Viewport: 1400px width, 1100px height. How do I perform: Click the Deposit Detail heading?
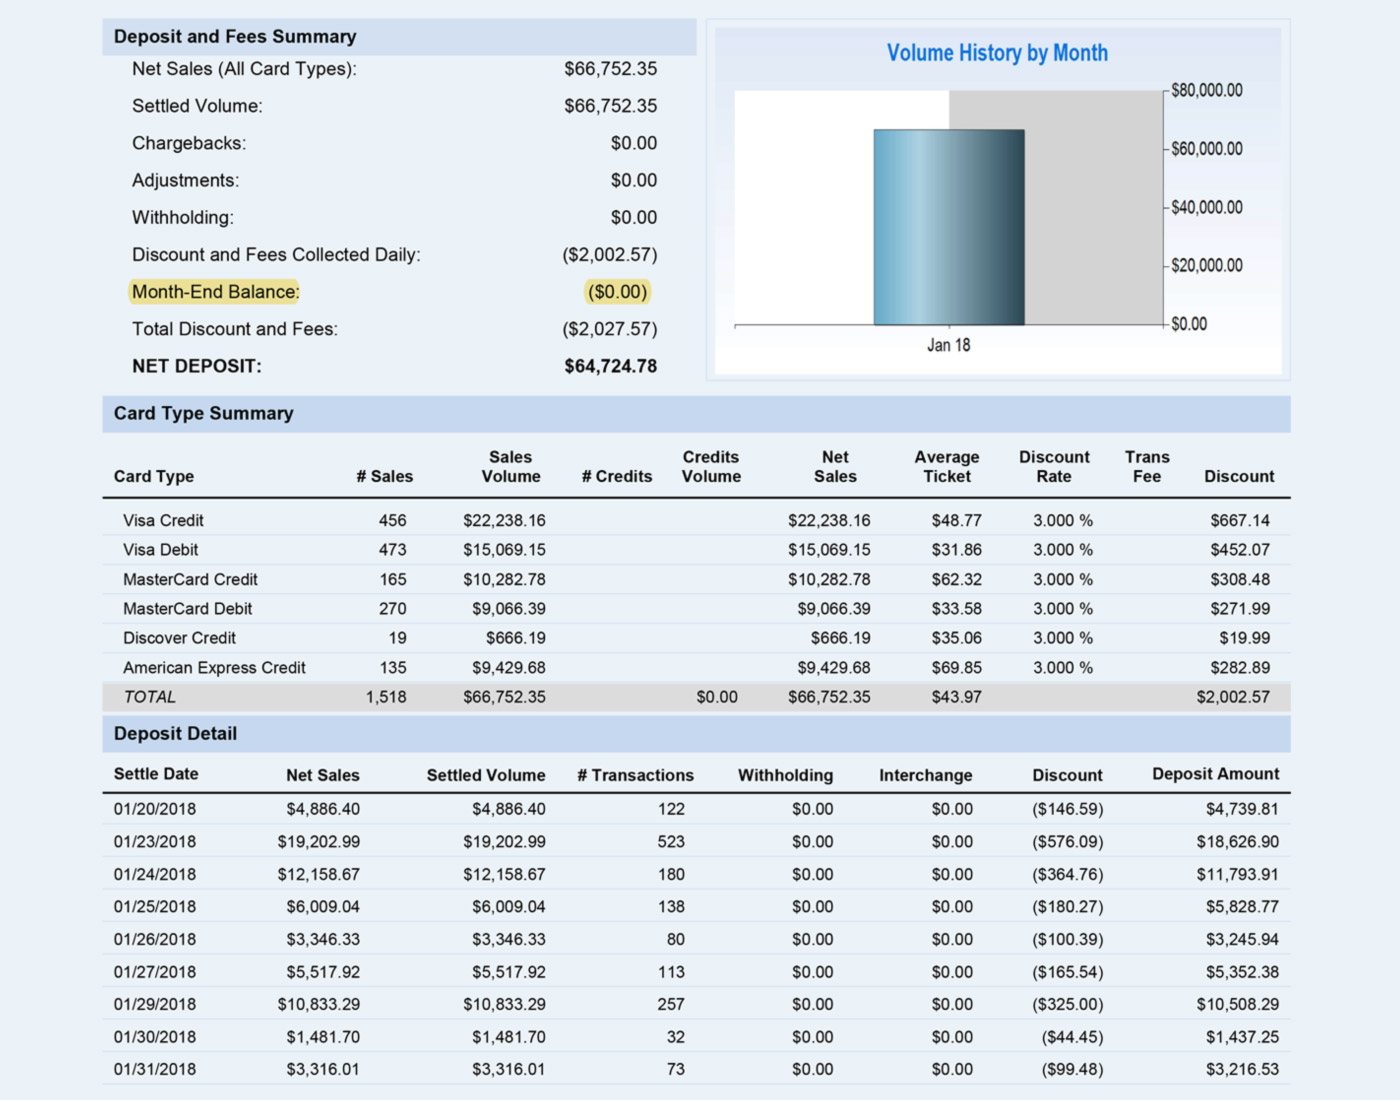(175, 734)
